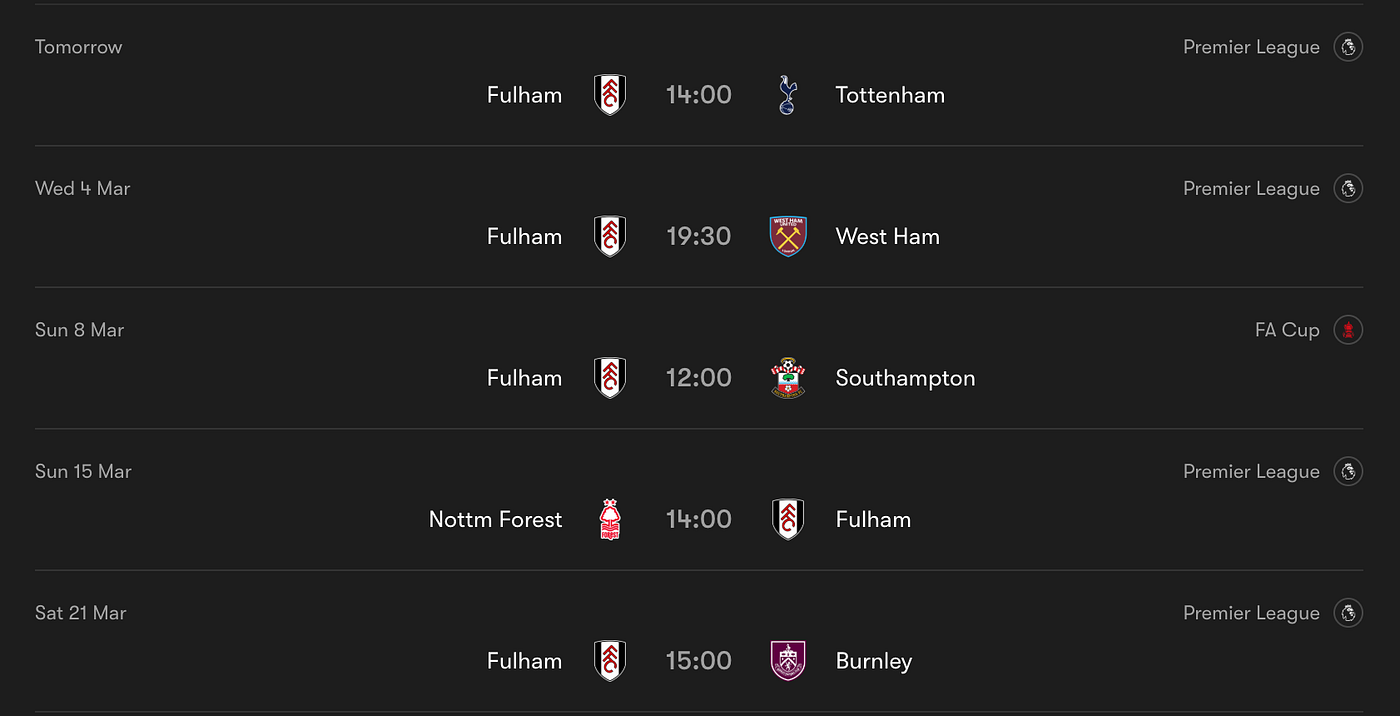Click Fulham crest in the Tottenham fixture
This screenshot has height=716, width=1400.
pos(610,95)
